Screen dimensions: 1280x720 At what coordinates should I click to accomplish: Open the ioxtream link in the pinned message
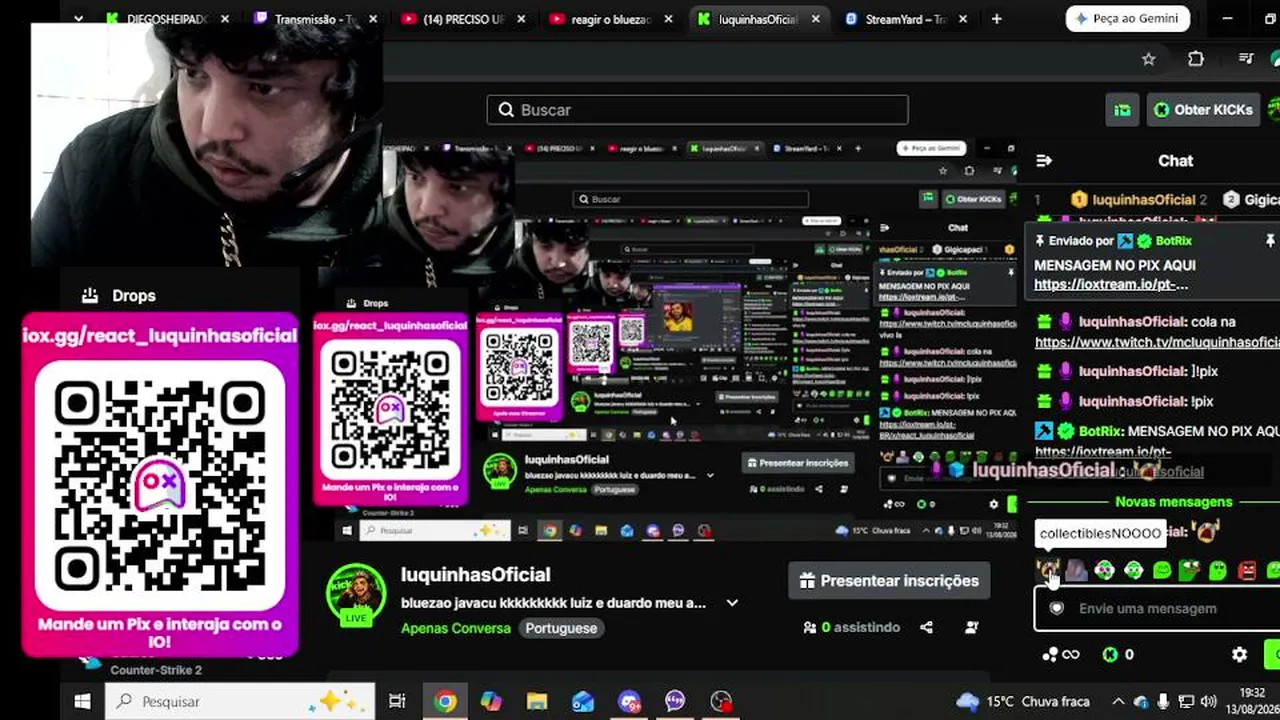pyautogui.click(x=1111, y=284)
